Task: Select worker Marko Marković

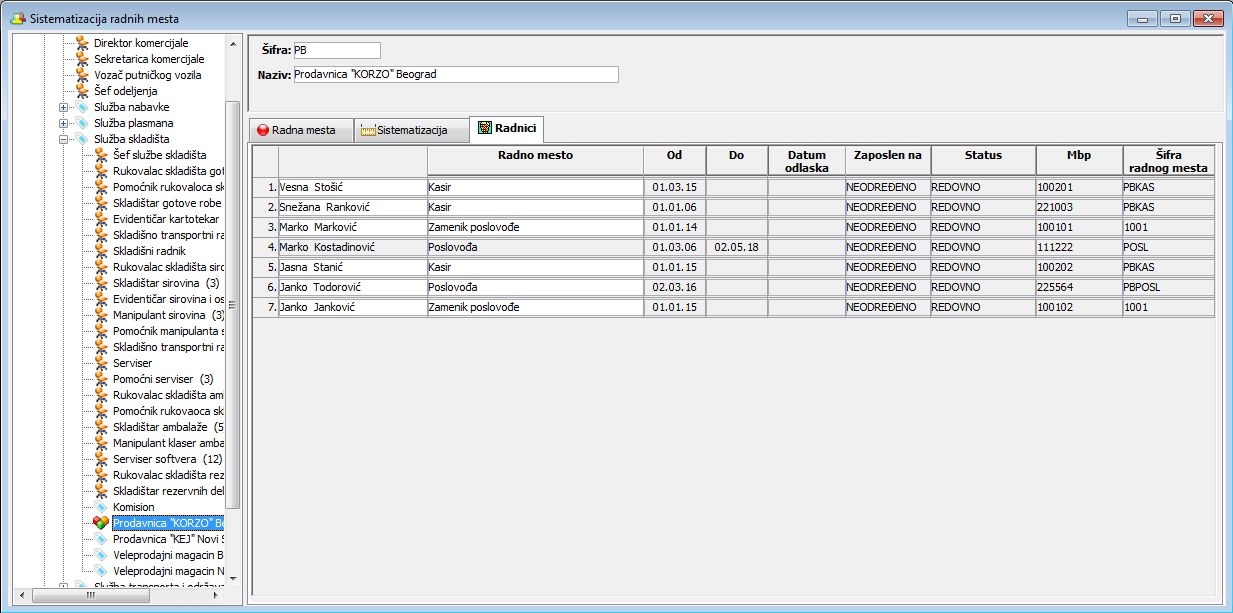Action: click(x=352, y=227)
